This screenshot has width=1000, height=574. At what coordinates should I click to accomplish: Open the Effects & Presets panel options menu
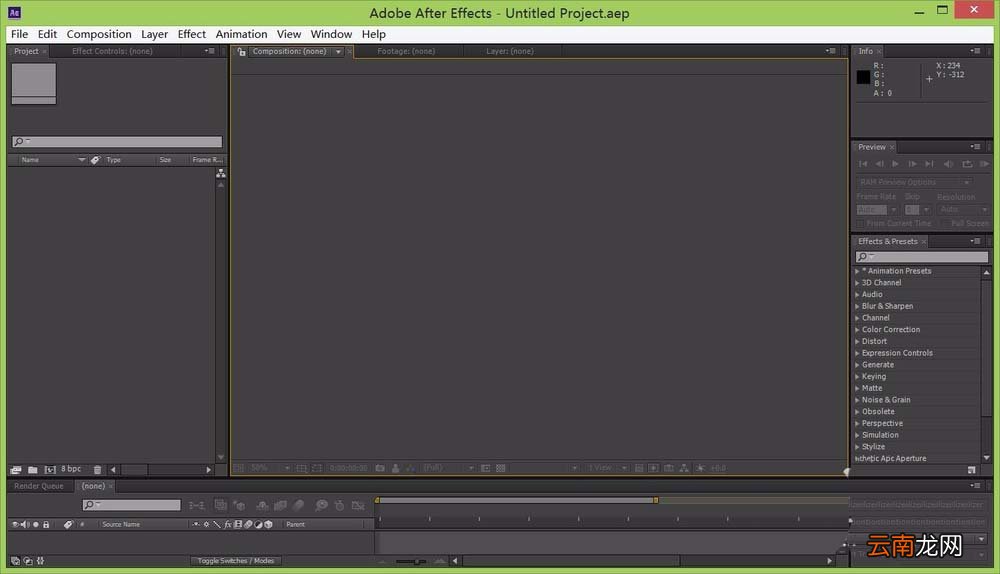pyautogui.click(x=975, y=241)
